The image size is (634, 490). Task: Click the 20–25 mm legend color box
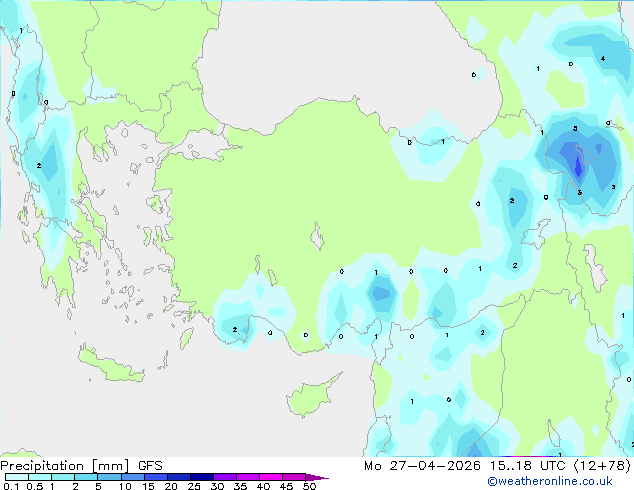[178, 477]
